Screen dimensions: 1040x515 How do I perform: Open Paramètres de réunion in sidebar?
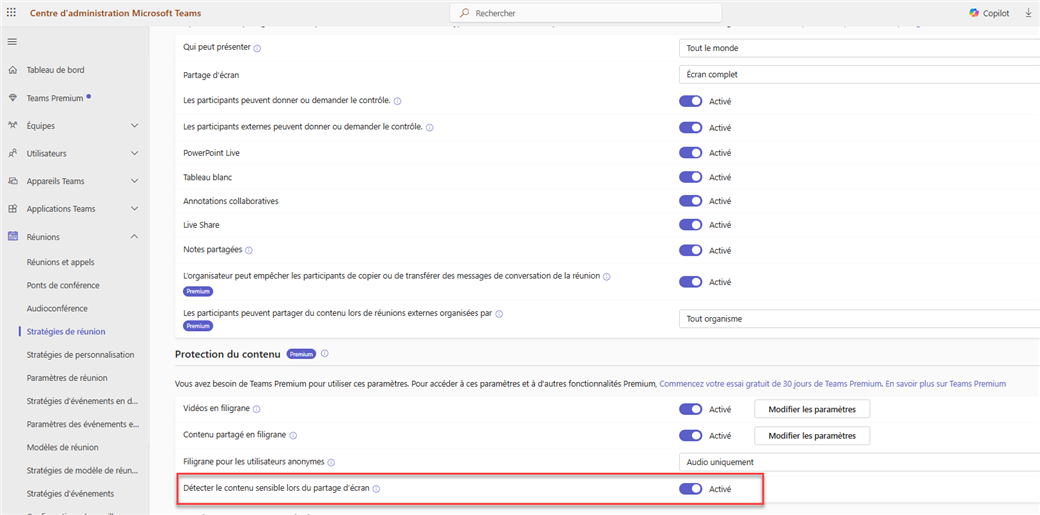click(x=67, y=378)
